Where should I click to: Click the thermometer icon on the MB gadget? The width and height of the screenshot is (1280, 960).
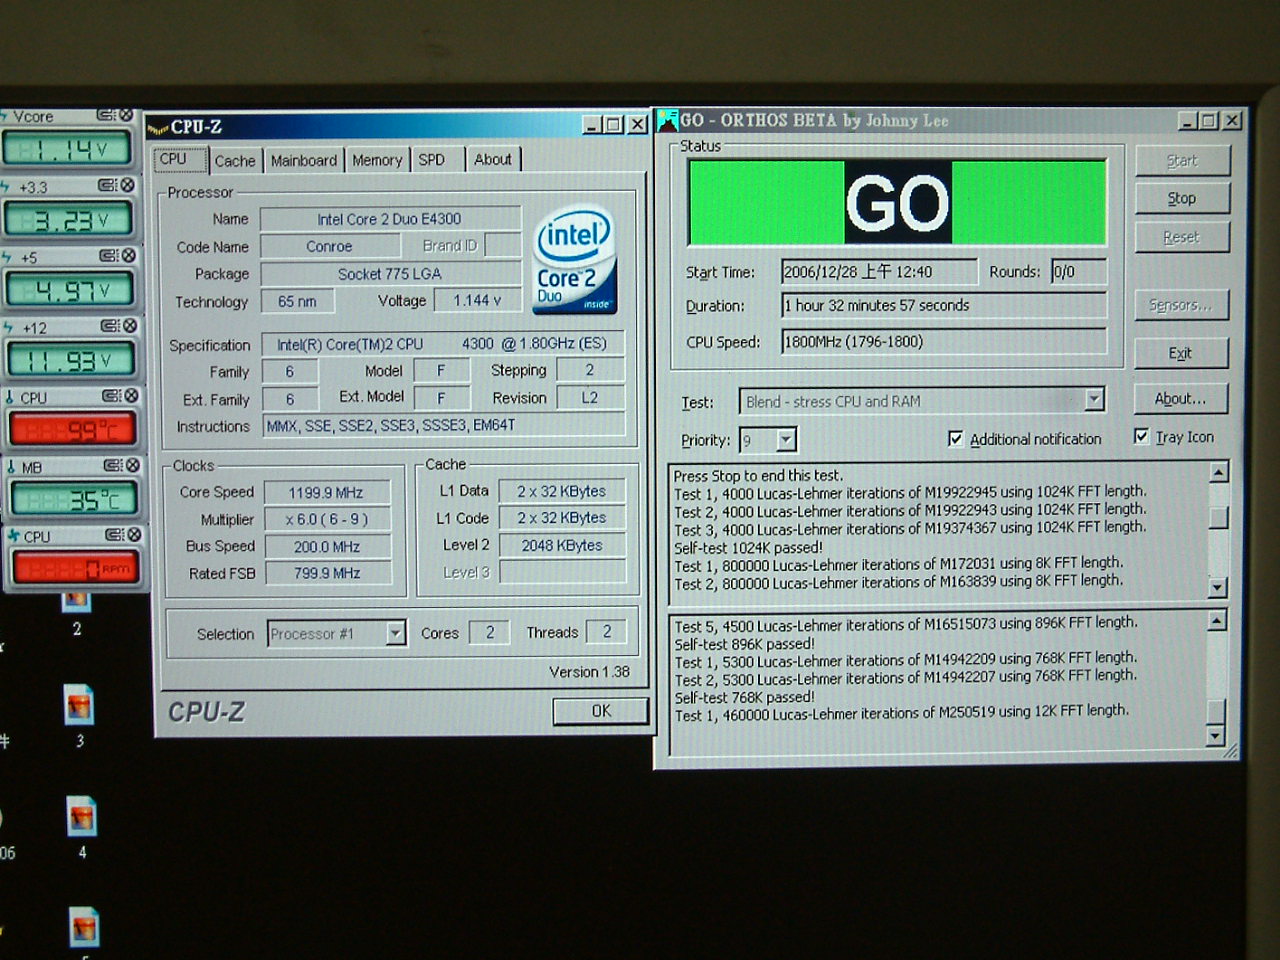coord(10,467)
